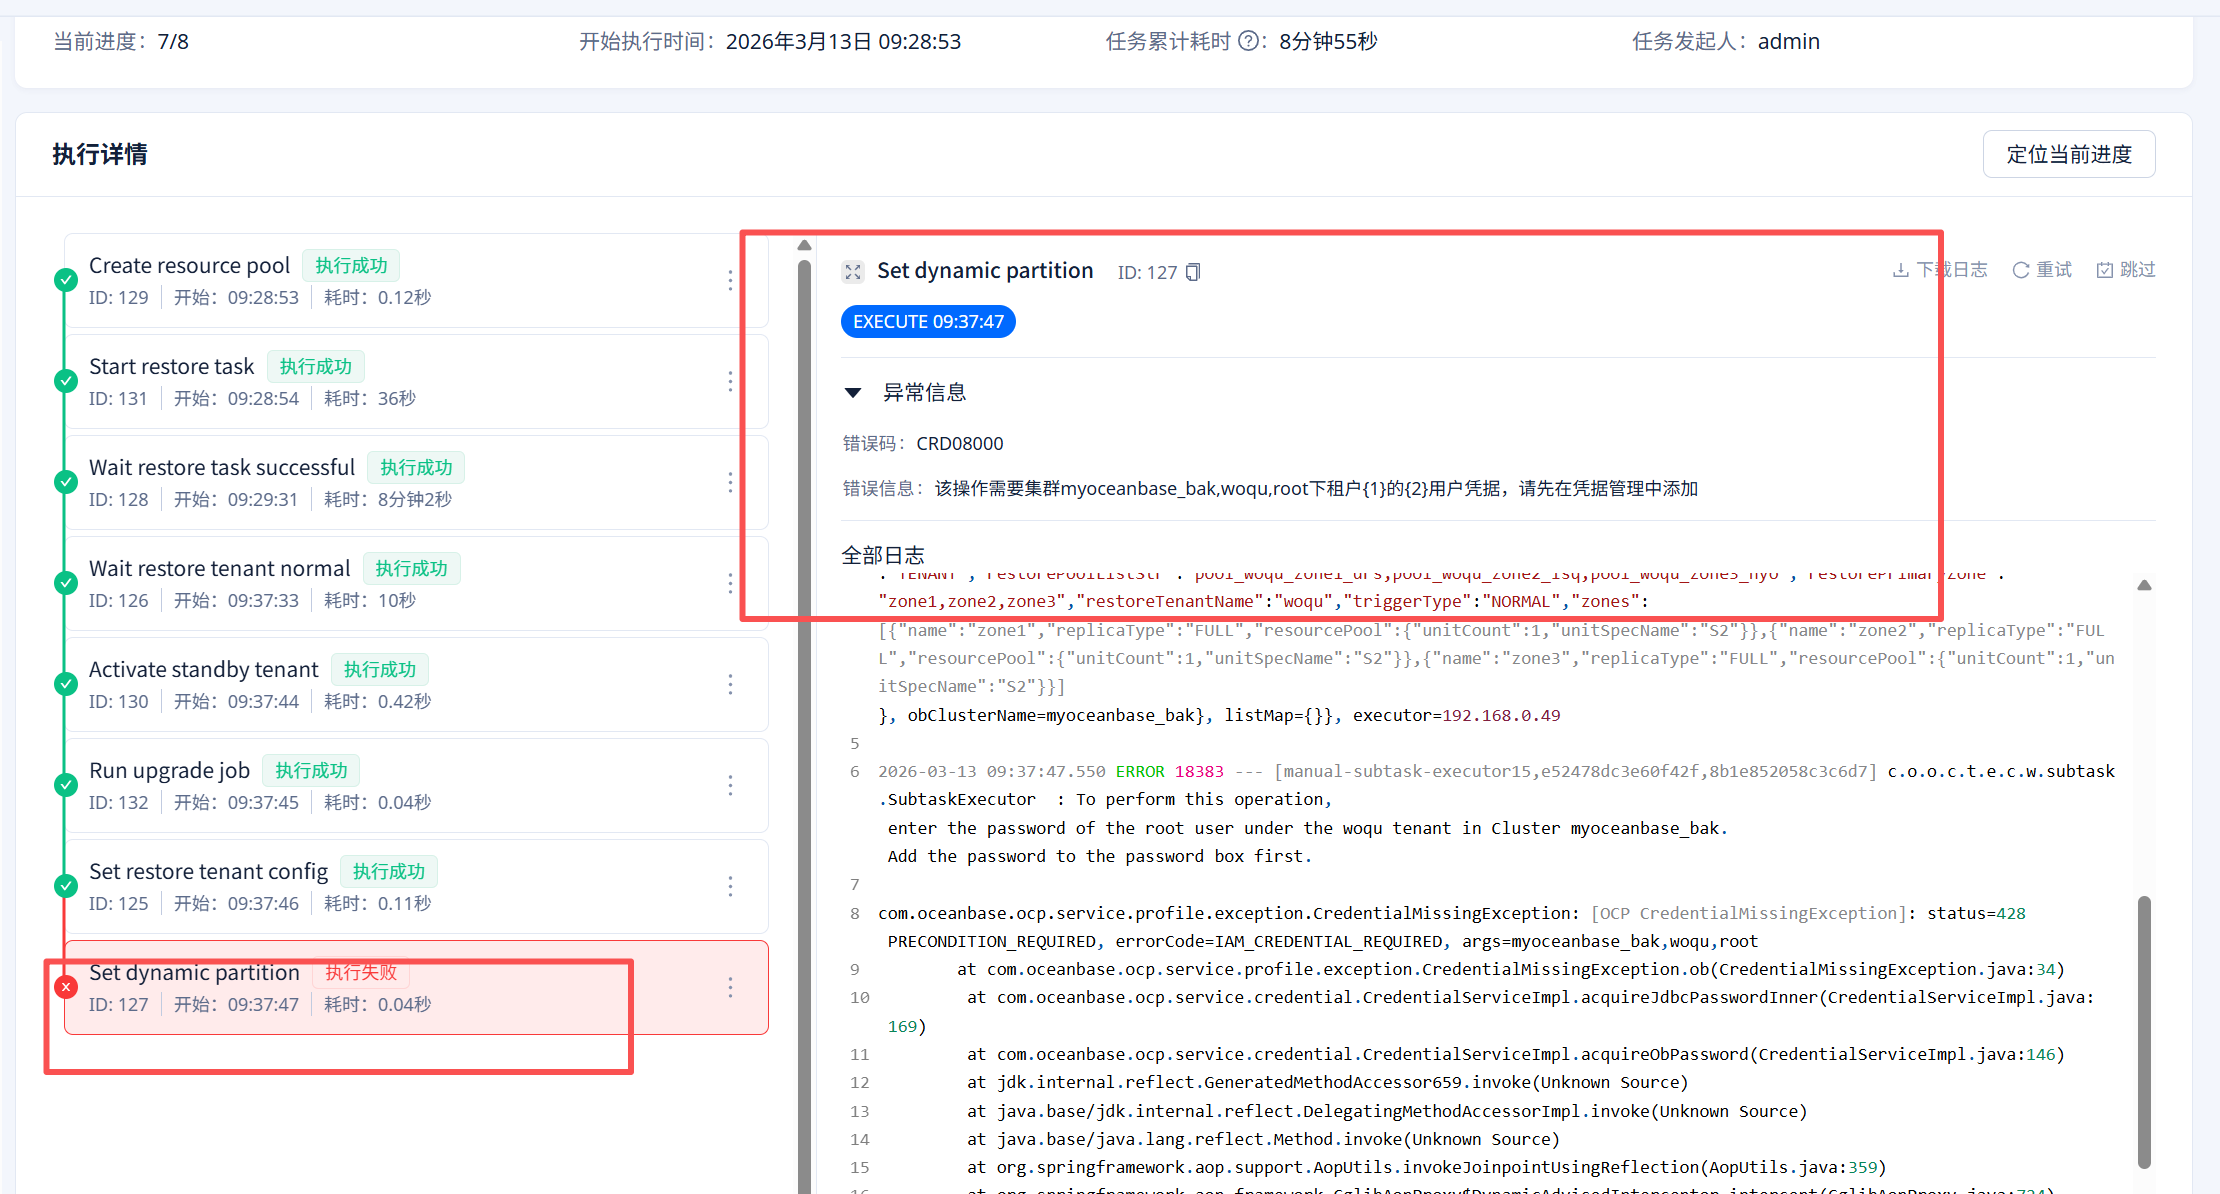Click the scroll-up arrow of task detail panel
Image resolution: width=2220 pixels, height=1194 pixels.
(x=804, y=245)
